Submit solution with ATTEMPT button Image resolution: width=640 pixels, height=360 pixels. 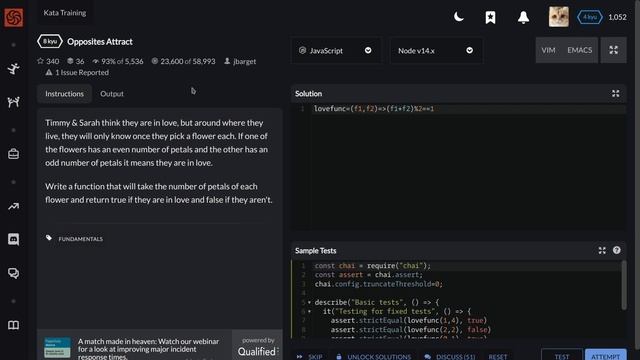tap(605, 356)
